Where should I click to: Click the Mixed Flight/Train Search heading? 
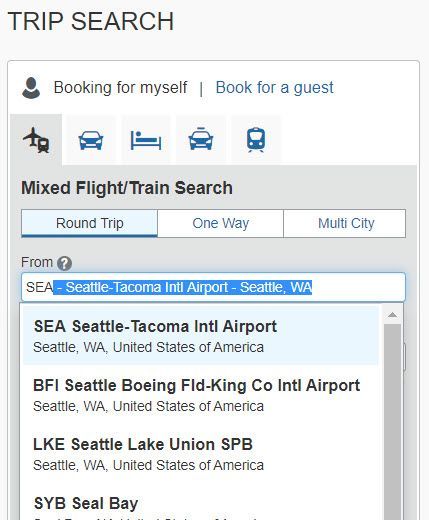pos(127,188)
